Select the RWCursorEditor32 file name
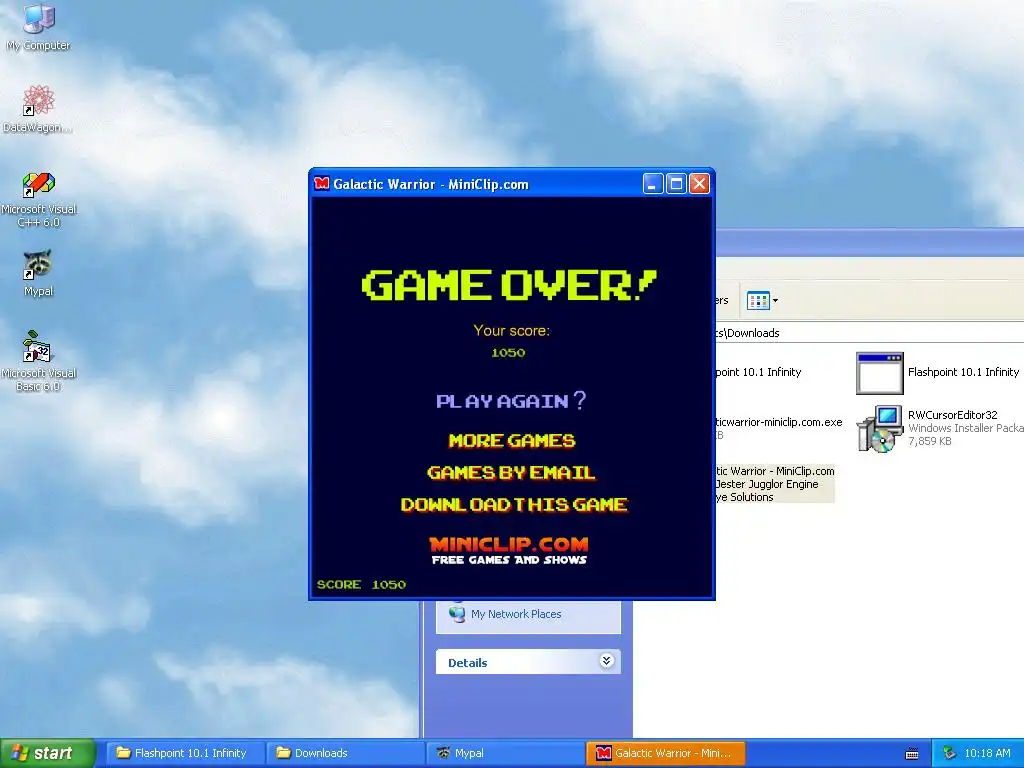Viewport: 1024px width, 768px height. click(952, 415)
